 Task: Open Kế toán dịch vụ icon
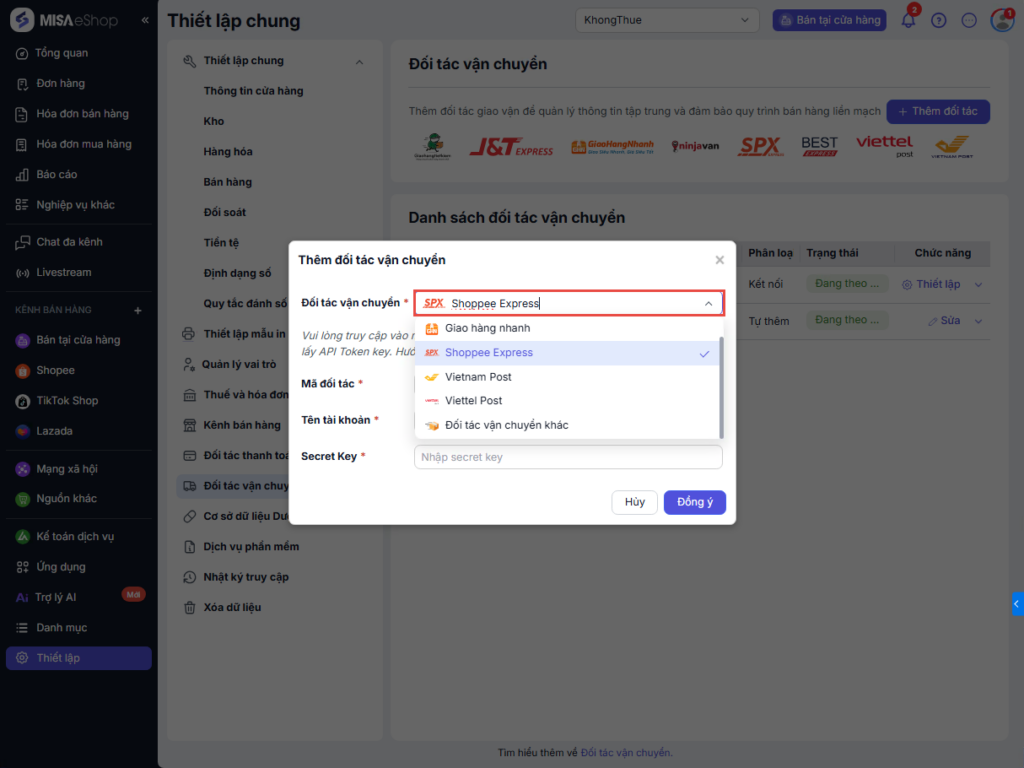[x=22, y=536]
